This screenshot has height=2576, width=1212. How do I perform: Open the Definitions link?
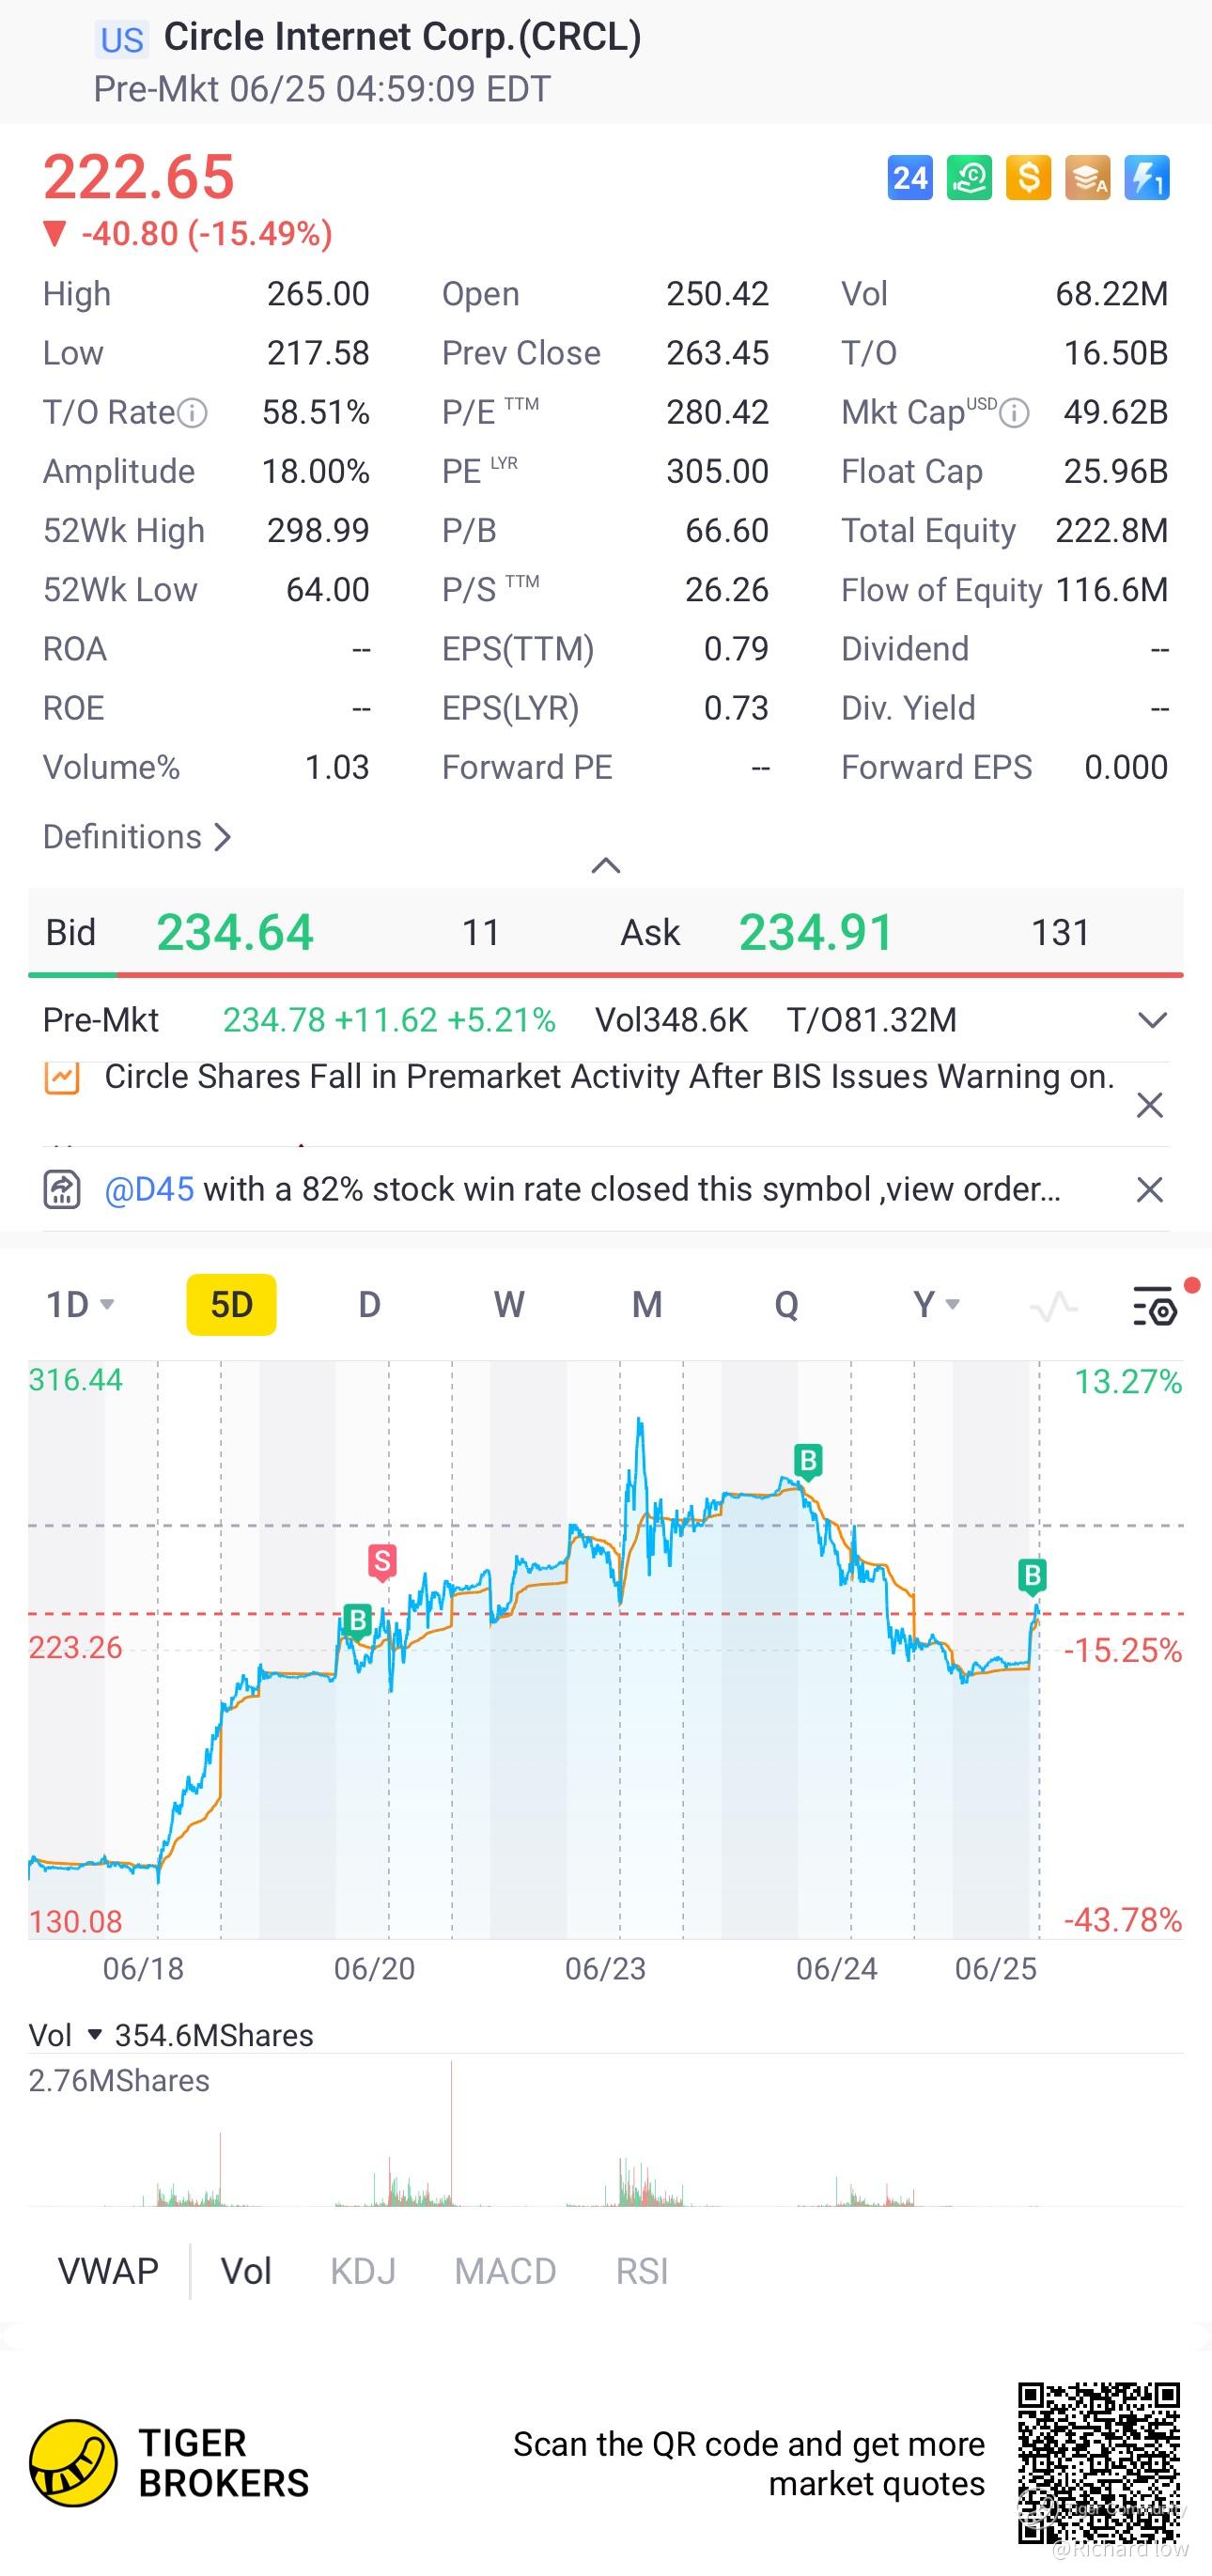click(x=137, y=837)
